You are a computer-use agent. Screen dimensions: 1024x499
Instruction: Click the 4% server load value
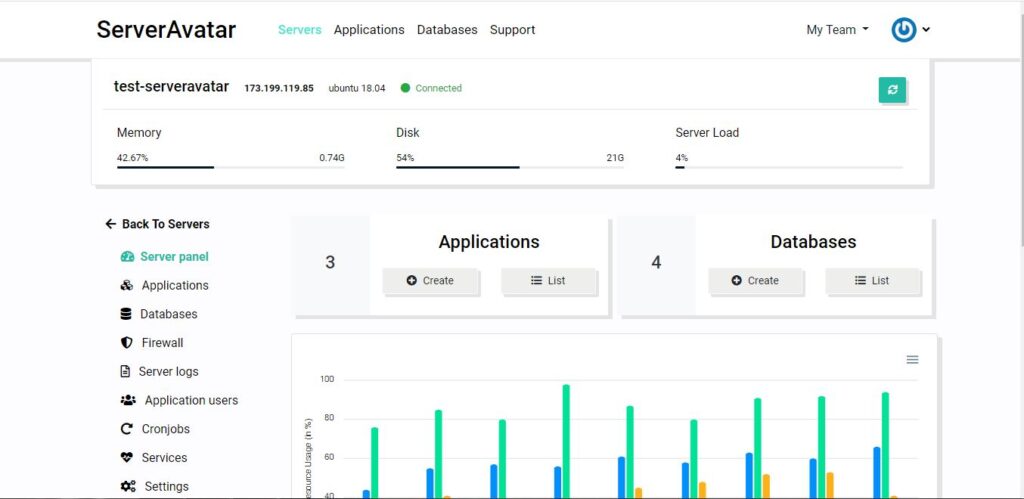click(x=681, y=157)
